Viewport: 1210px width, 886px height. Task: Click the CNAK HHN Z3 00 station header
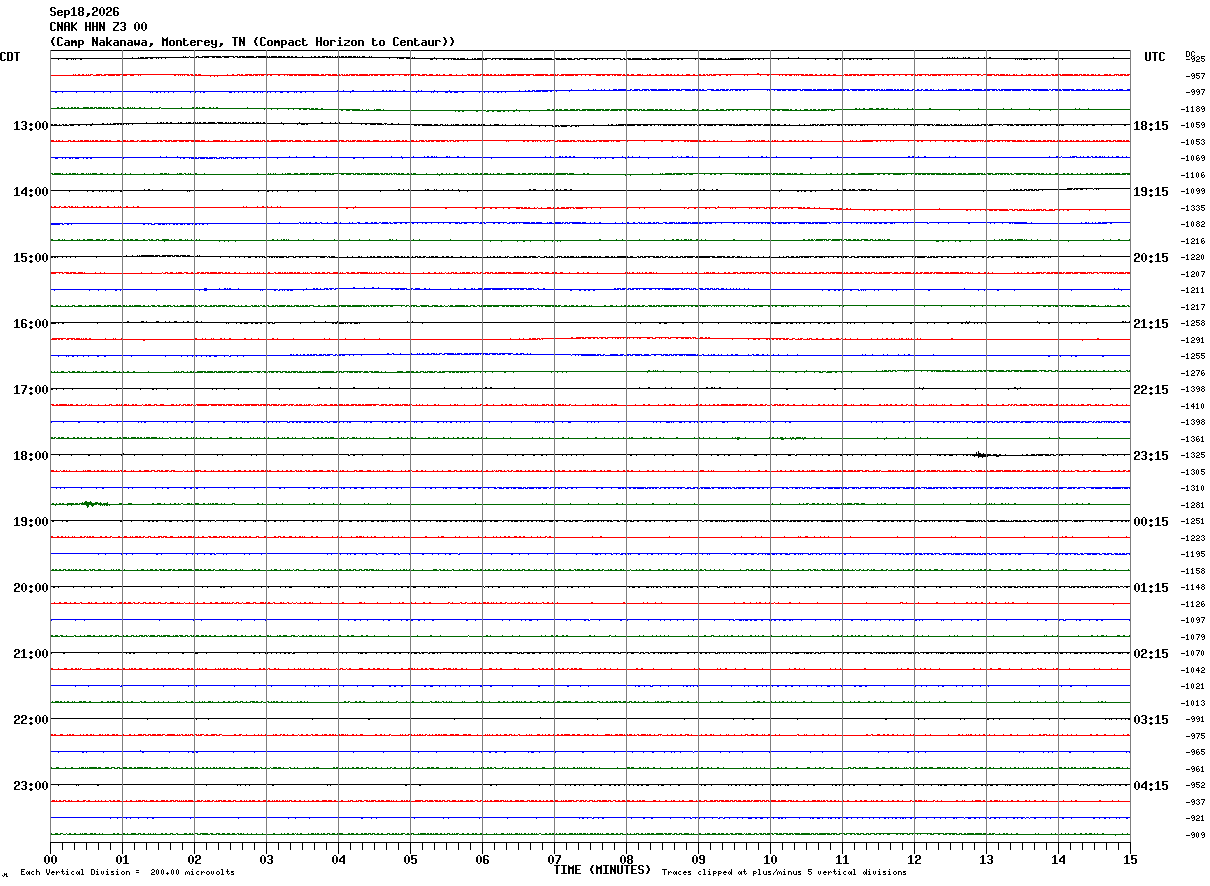[x=98, y=27]
